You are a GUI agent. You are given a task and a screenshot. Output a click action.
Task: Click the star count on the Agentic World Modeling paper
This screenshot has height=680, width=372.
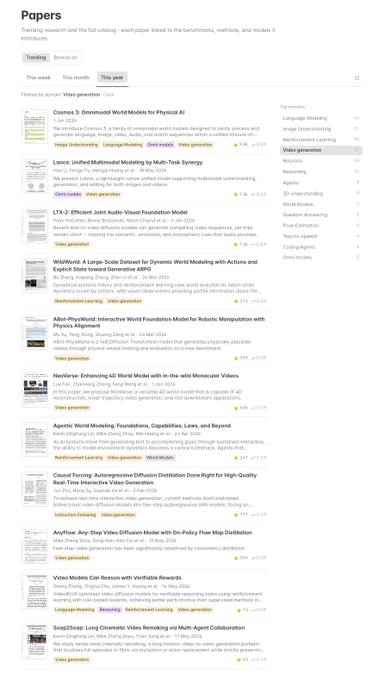pyautogui.click(x=241, y=458)
